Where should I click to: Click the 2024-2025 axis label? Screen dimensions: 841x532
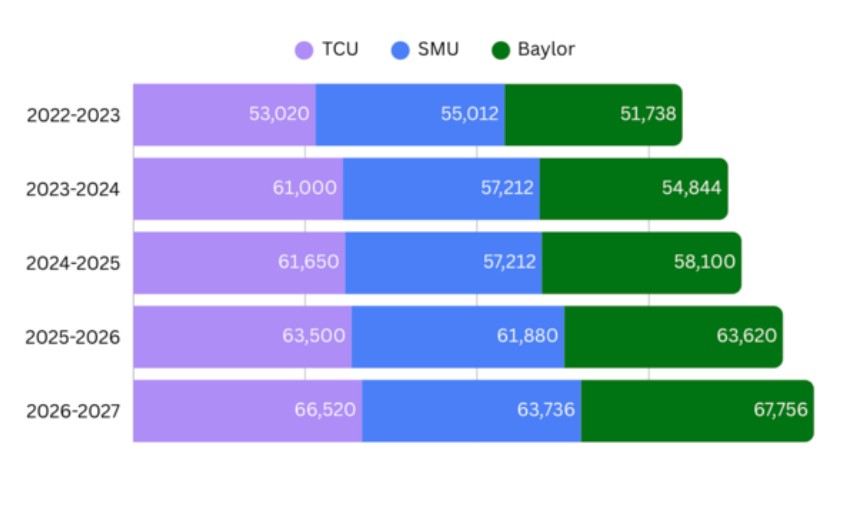(73, 263)
